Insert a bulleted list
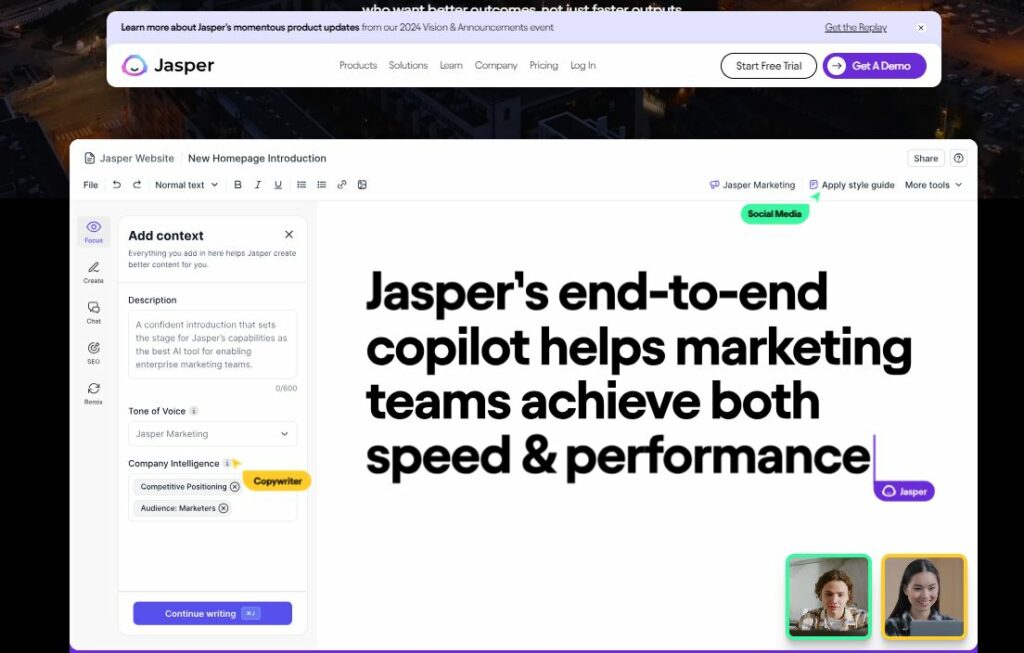This screenshot has width=1024, height=653. click(302, 185)
